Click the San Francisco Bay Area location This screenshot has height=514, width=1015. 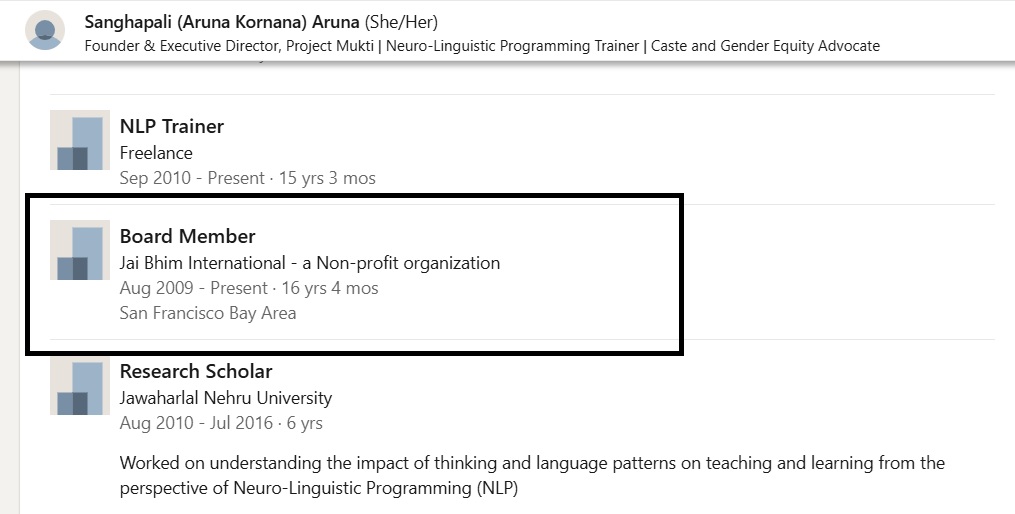[x=208, y=313]
